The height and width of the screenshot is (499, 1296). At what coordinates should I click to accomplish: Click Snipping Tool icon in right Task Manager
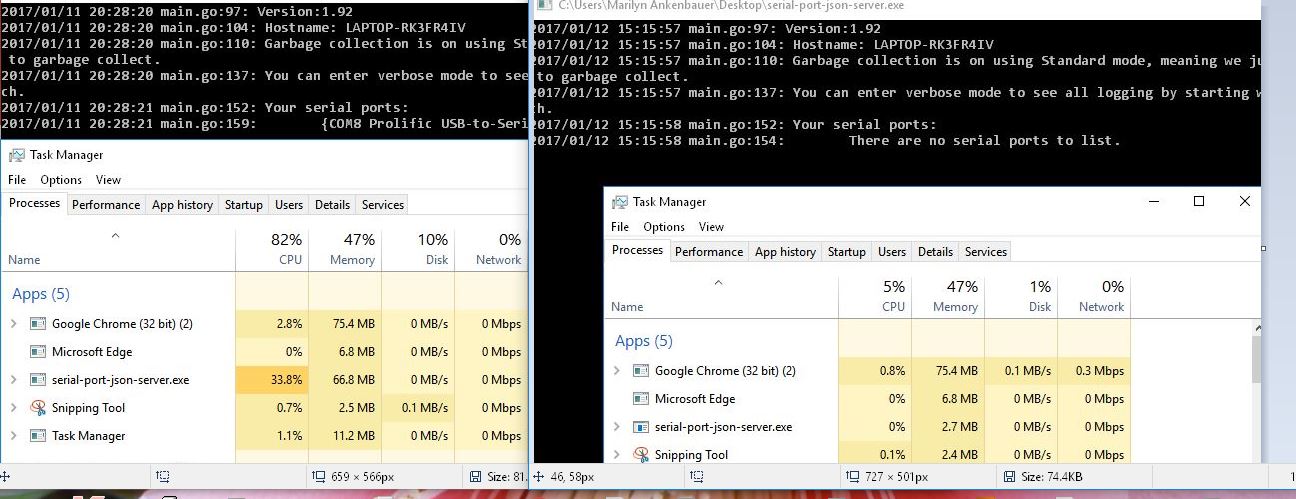tap(641, 455)
